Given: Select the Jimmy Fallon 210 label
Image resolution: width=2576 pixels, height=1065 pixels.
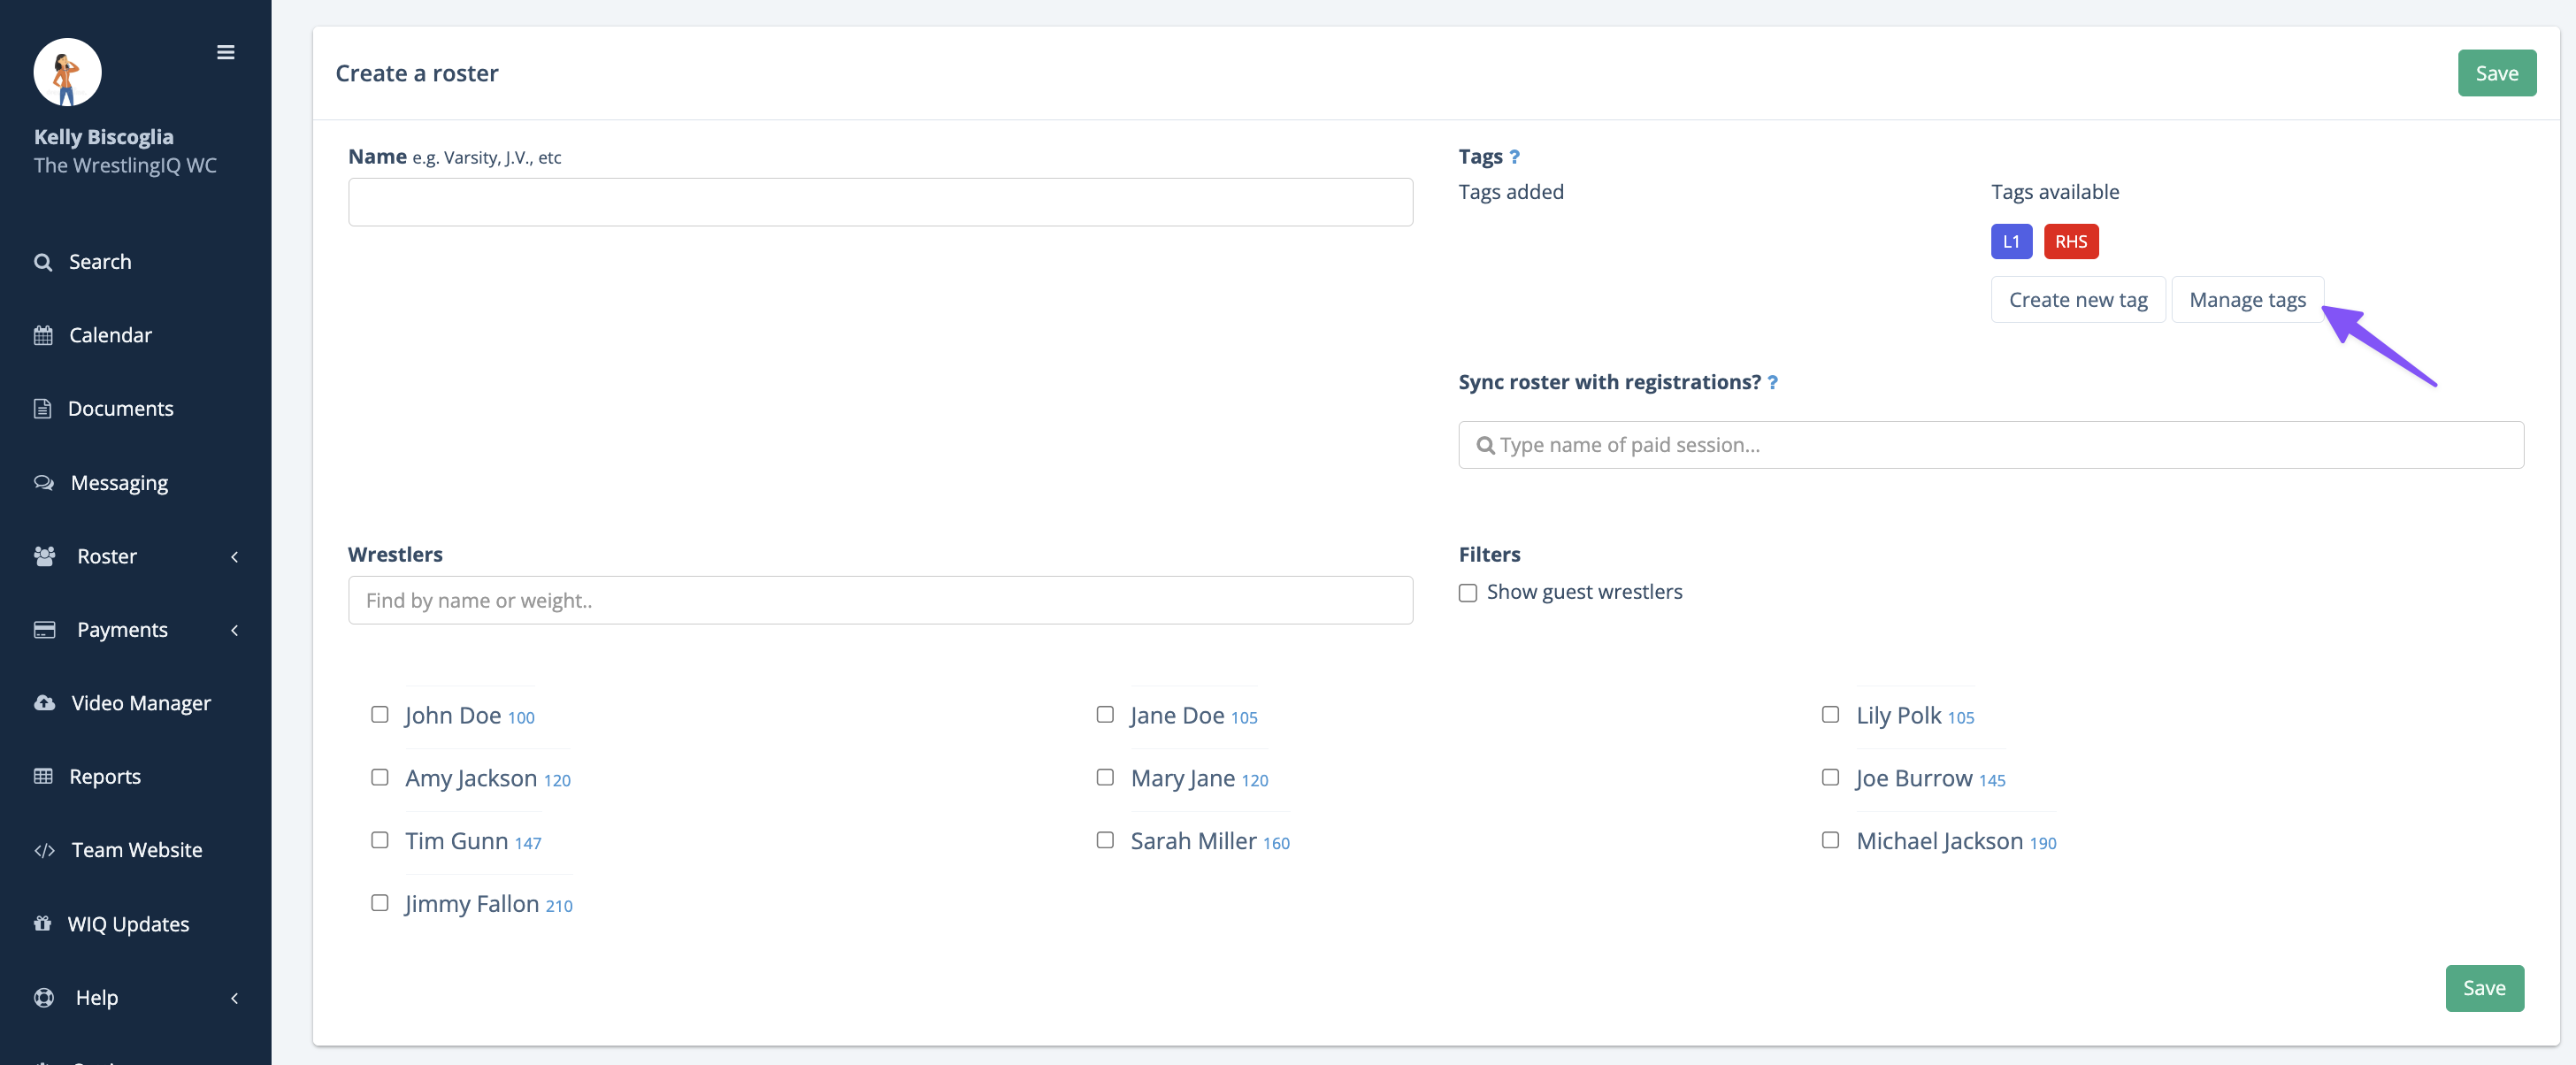Looking at the screenshot, I should pyautogui.click(x=488, y=905).
